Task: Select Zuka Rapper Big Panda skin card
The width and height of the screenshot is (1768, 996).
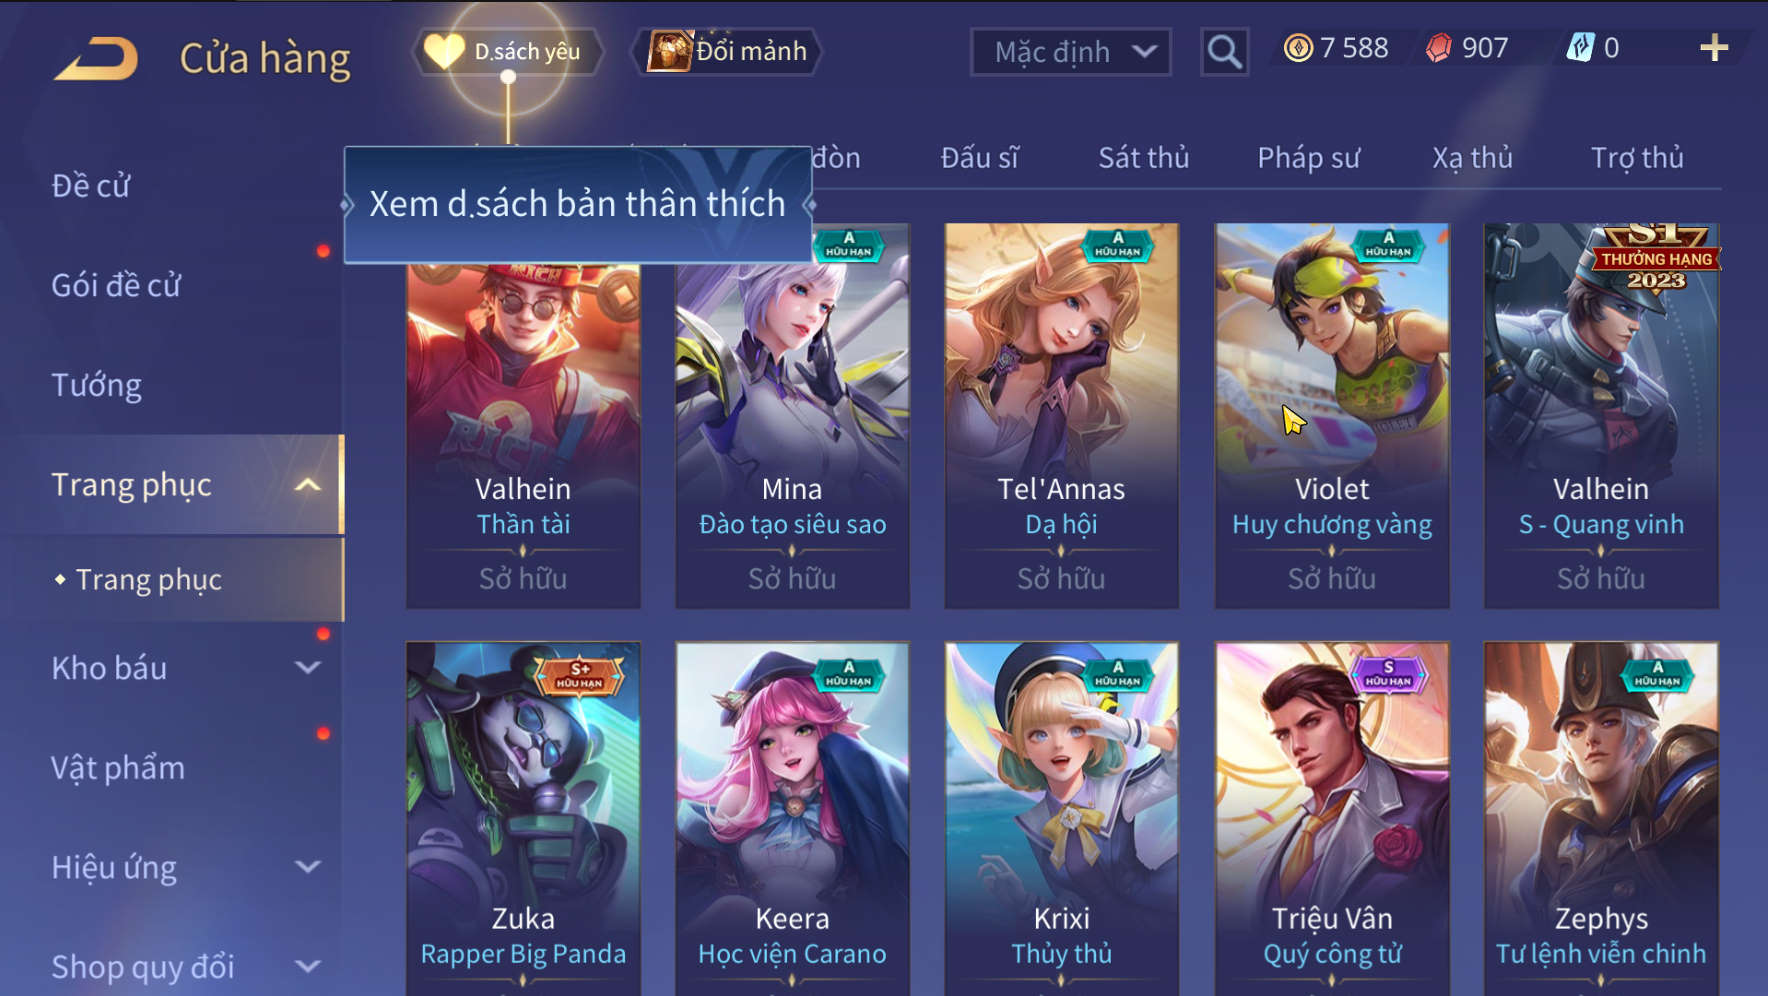Action: 523,818
